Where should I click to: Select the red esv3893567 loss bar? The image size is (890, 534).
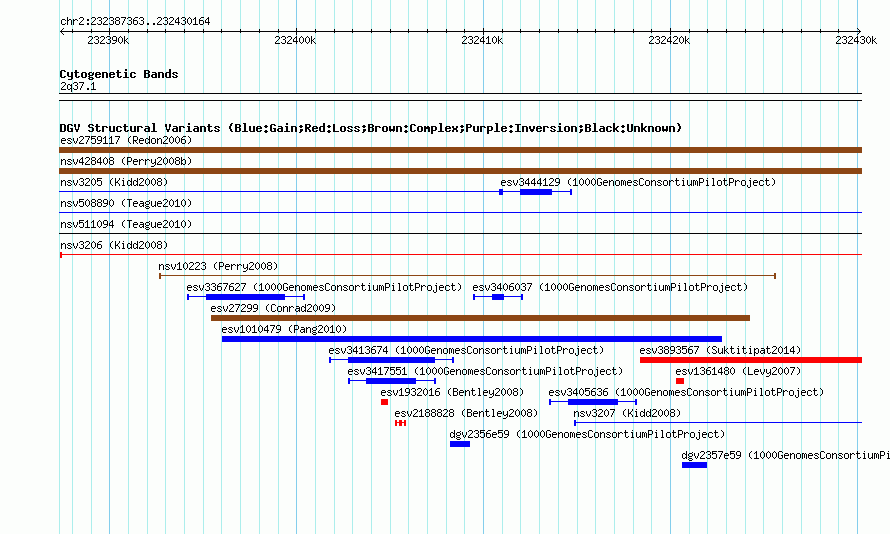pos(751,360)
